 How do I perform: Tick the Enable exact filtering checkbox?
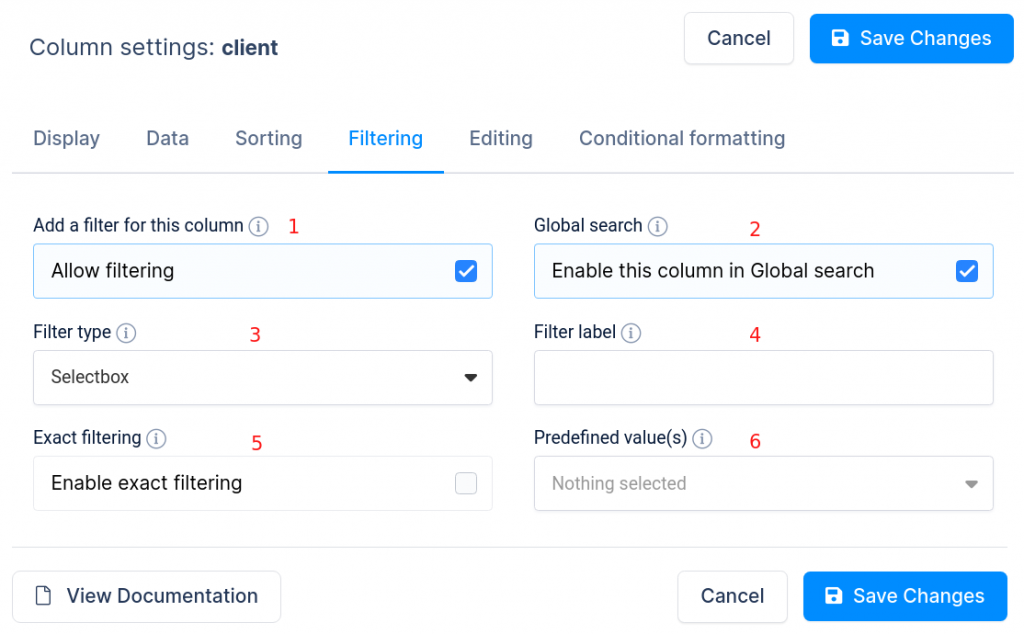coord(466,484)
